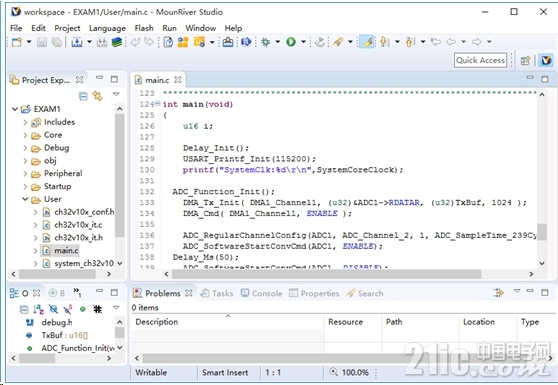This screenshot has width=558, height=385.
Task: Click the Undo arrow in toolbar
Action: [x=135, y=42]
